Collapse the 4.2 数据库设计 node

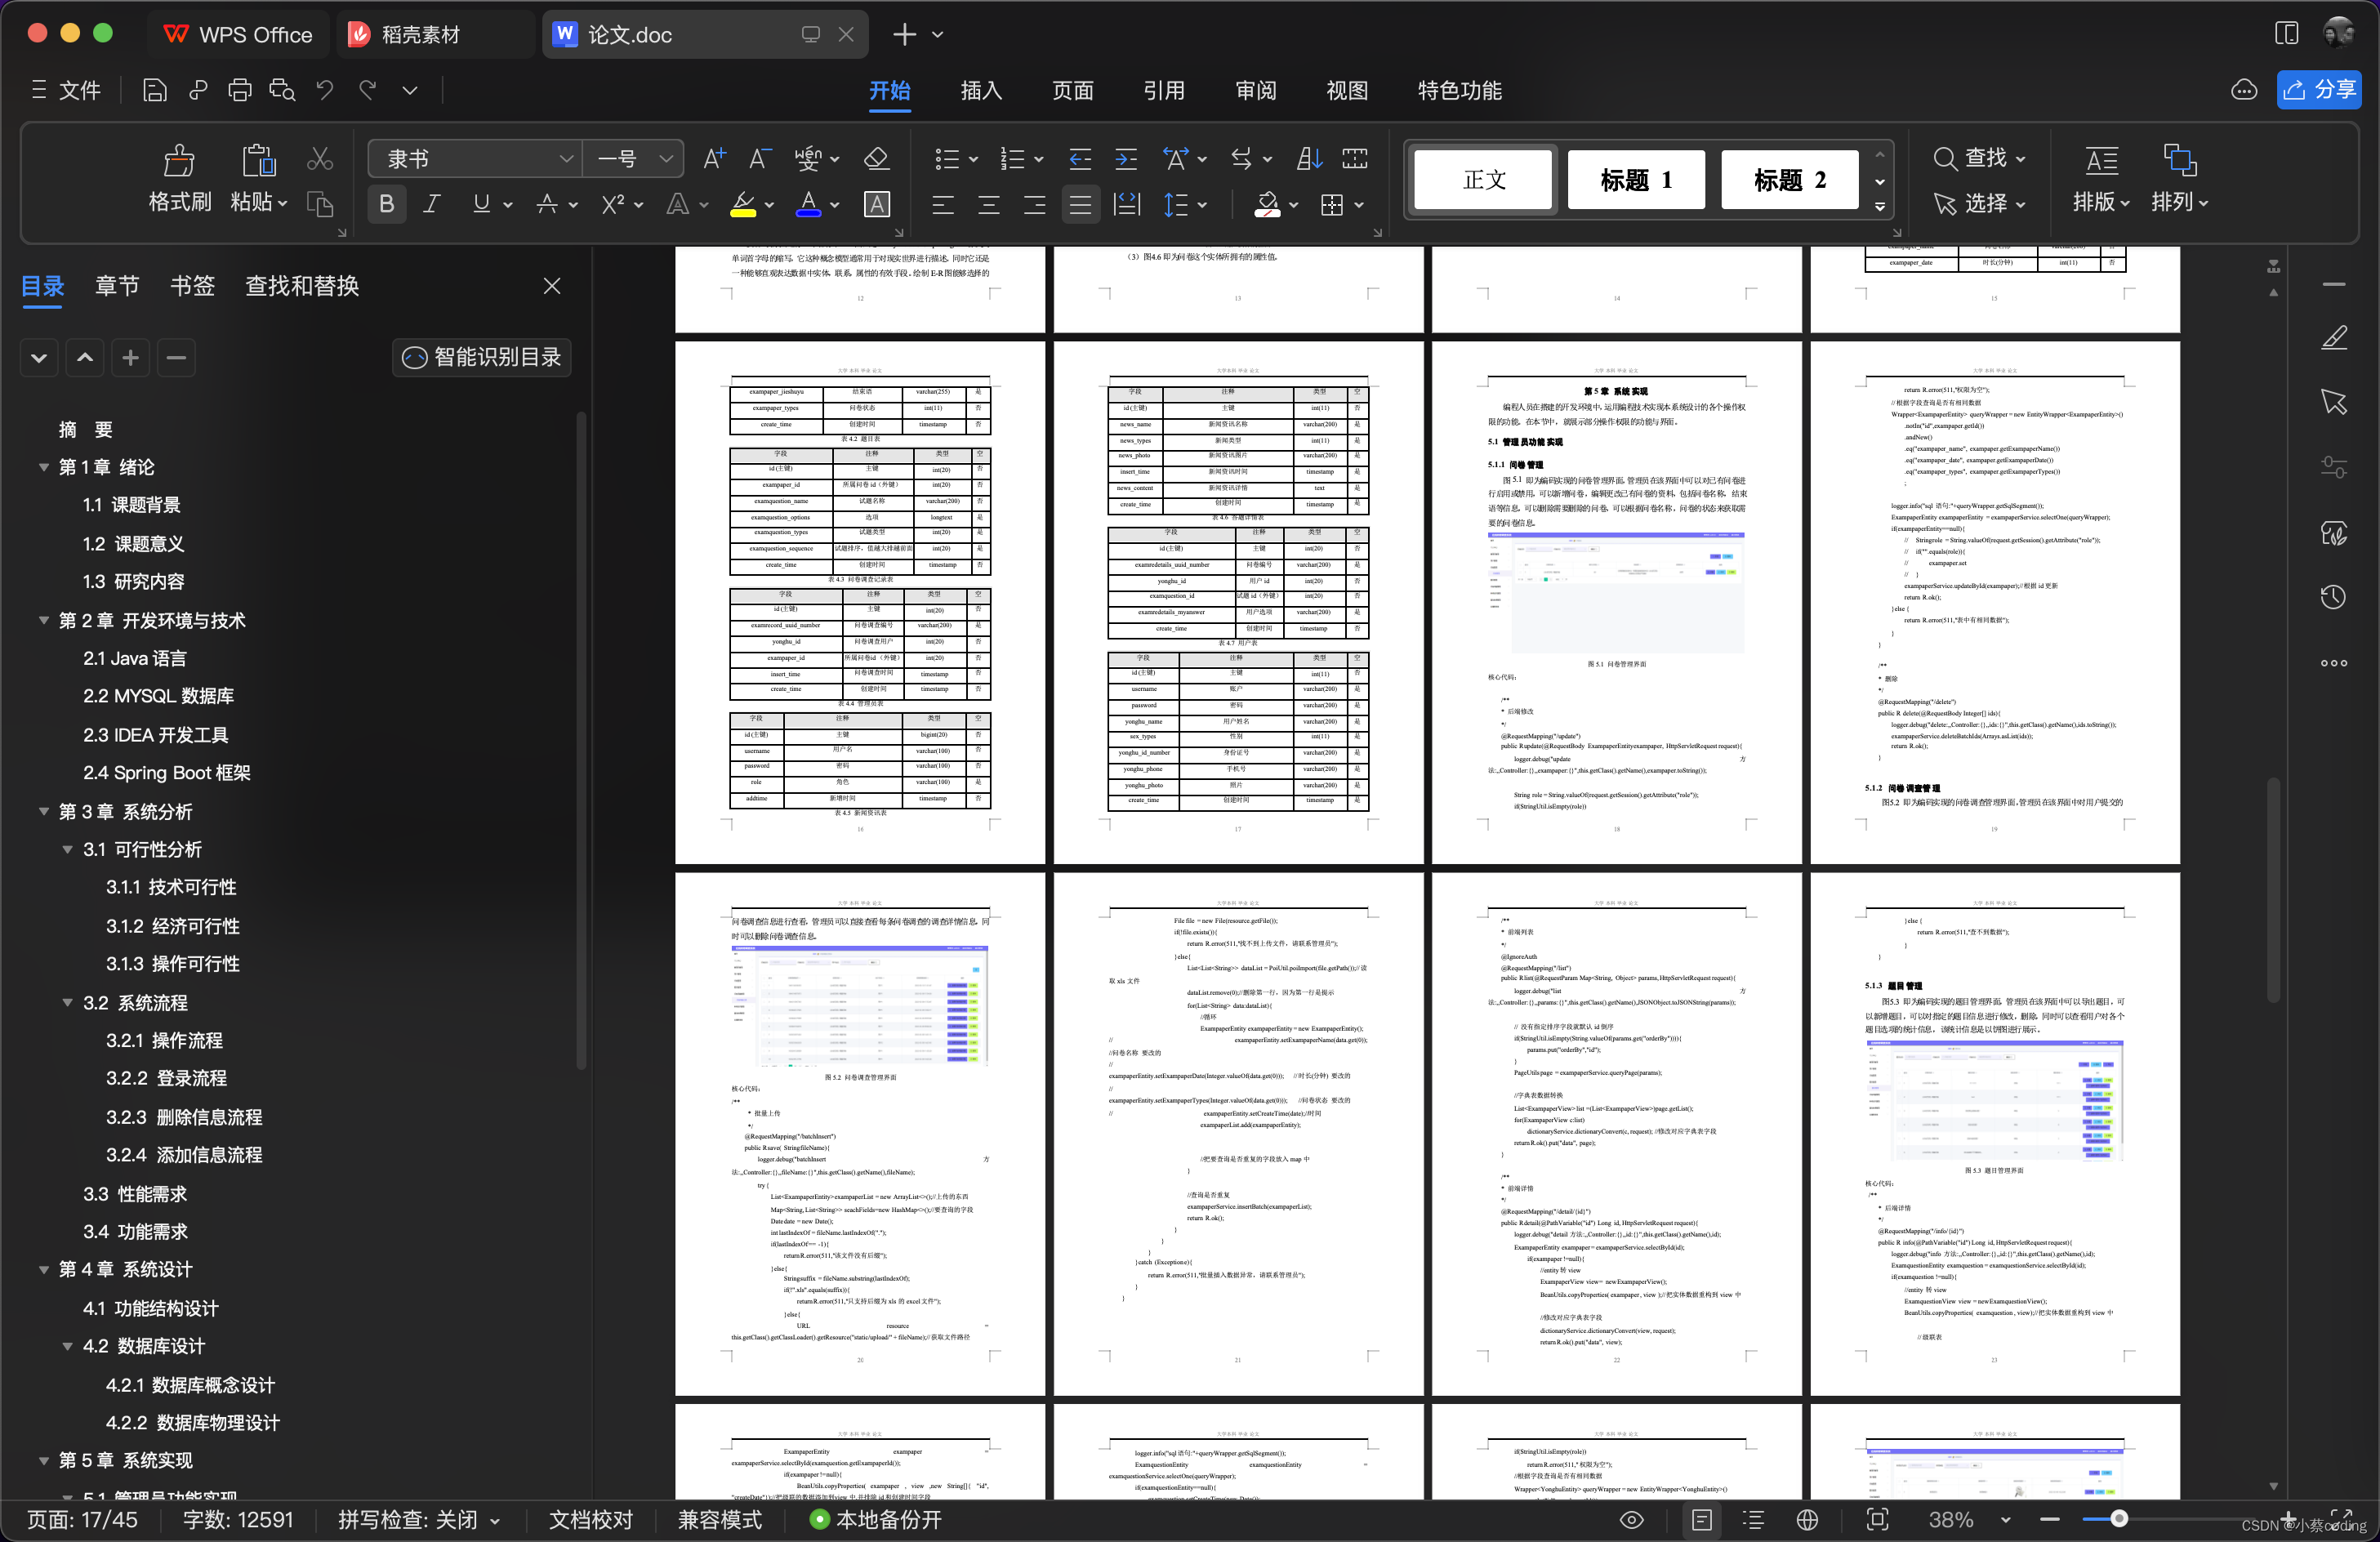[x=67, y=1346]
